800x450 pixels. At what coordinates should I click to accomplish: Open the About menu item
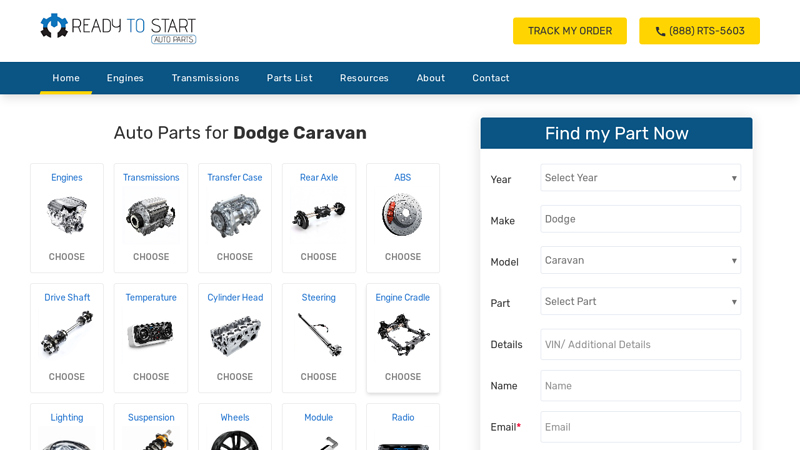click(x=431, y=78)
